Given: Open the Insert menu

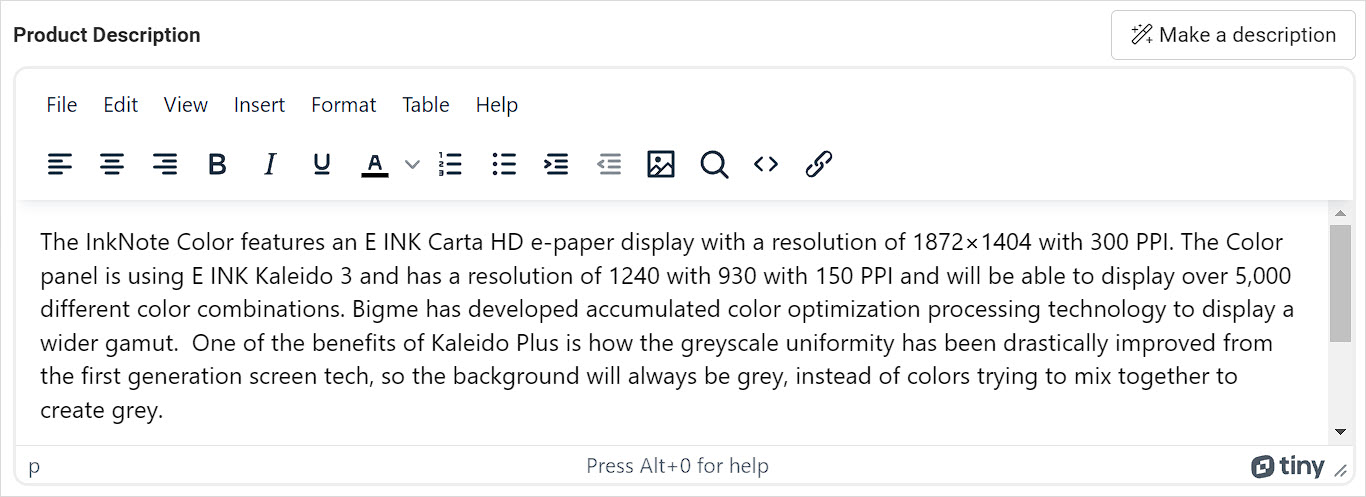Looking at the screenshot, I should (259, 105).
